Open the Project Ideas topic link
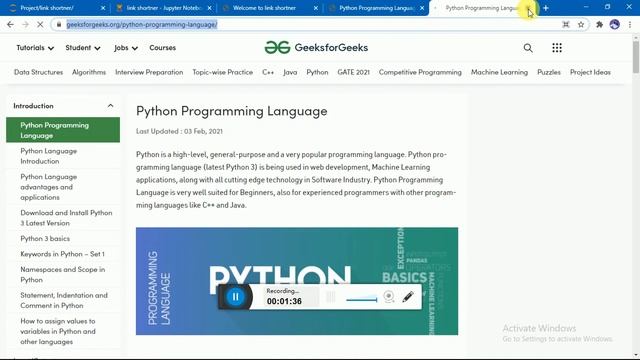 (x=590, y=72)
